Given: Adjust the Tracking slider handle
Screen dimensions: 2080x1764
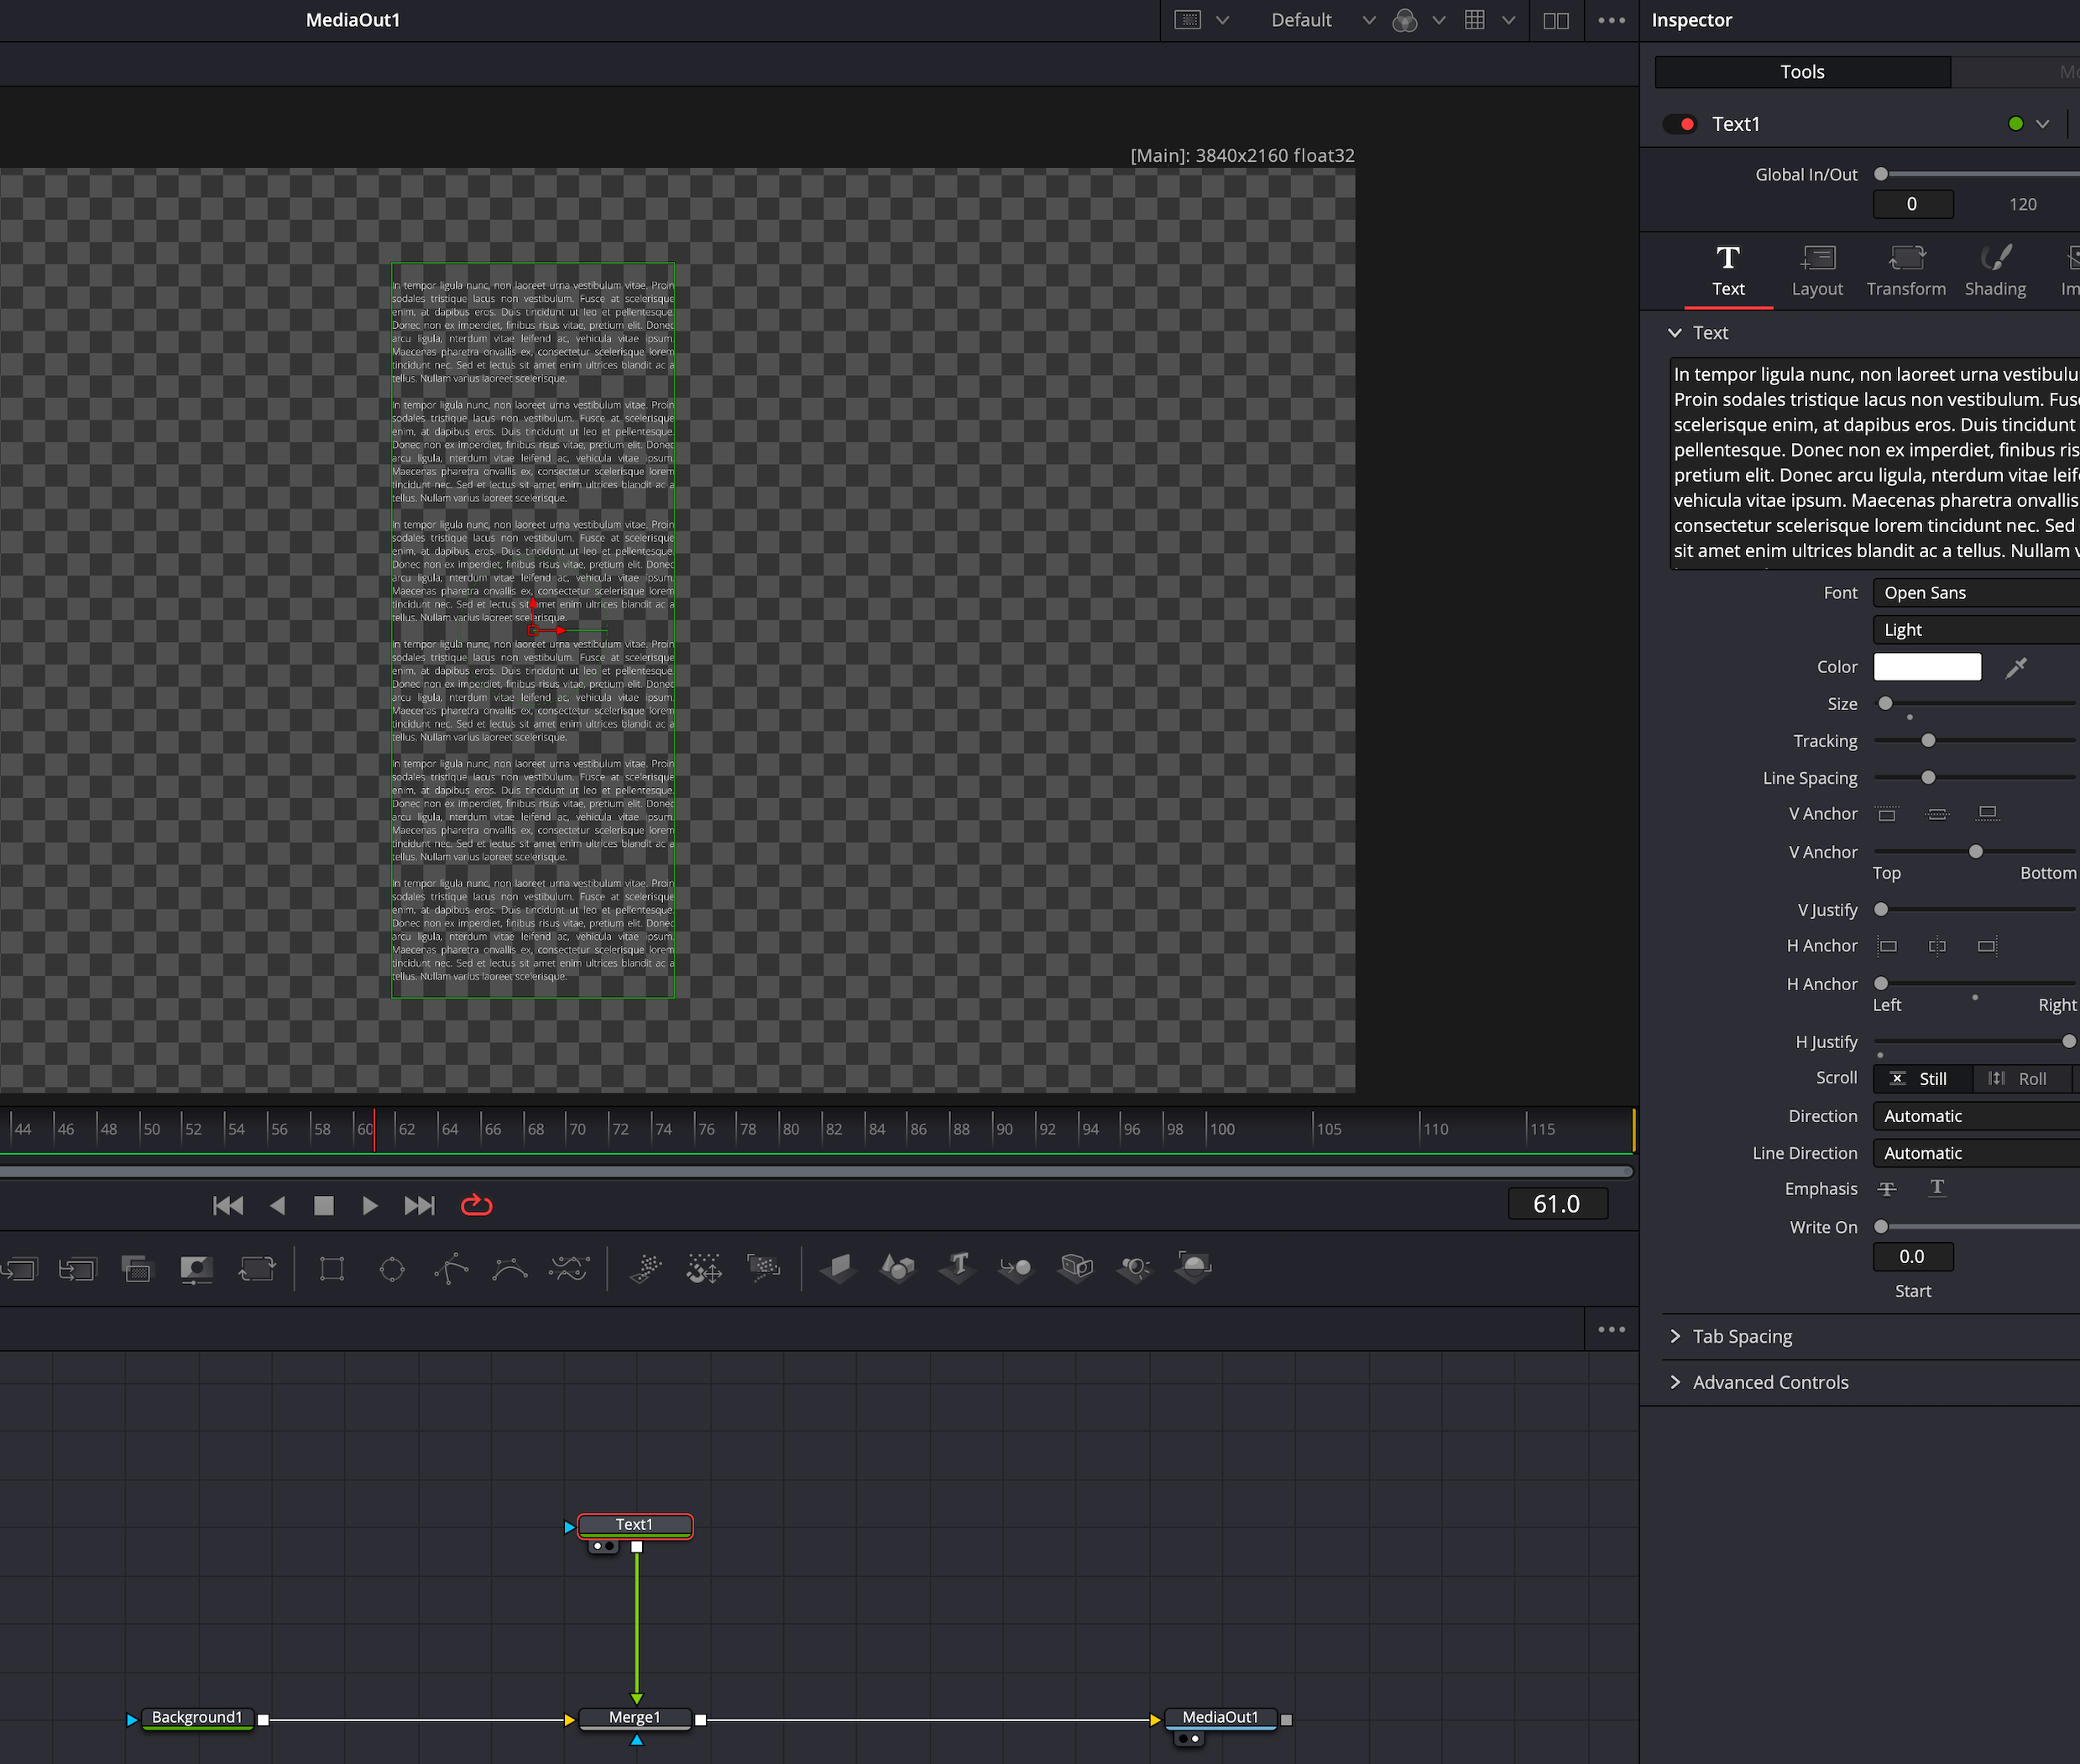Looking at the screenshot, I should tap(1928, 741).
